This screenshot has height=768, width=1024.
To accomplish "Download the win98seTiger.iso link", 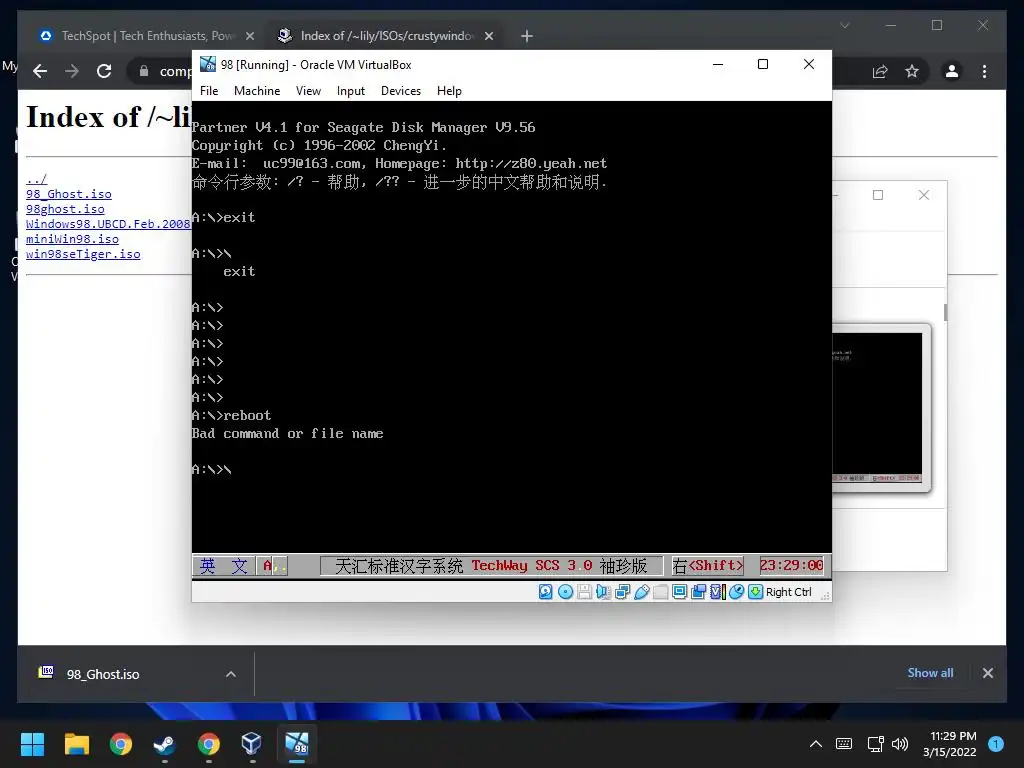I will click(x=83, y=254).
